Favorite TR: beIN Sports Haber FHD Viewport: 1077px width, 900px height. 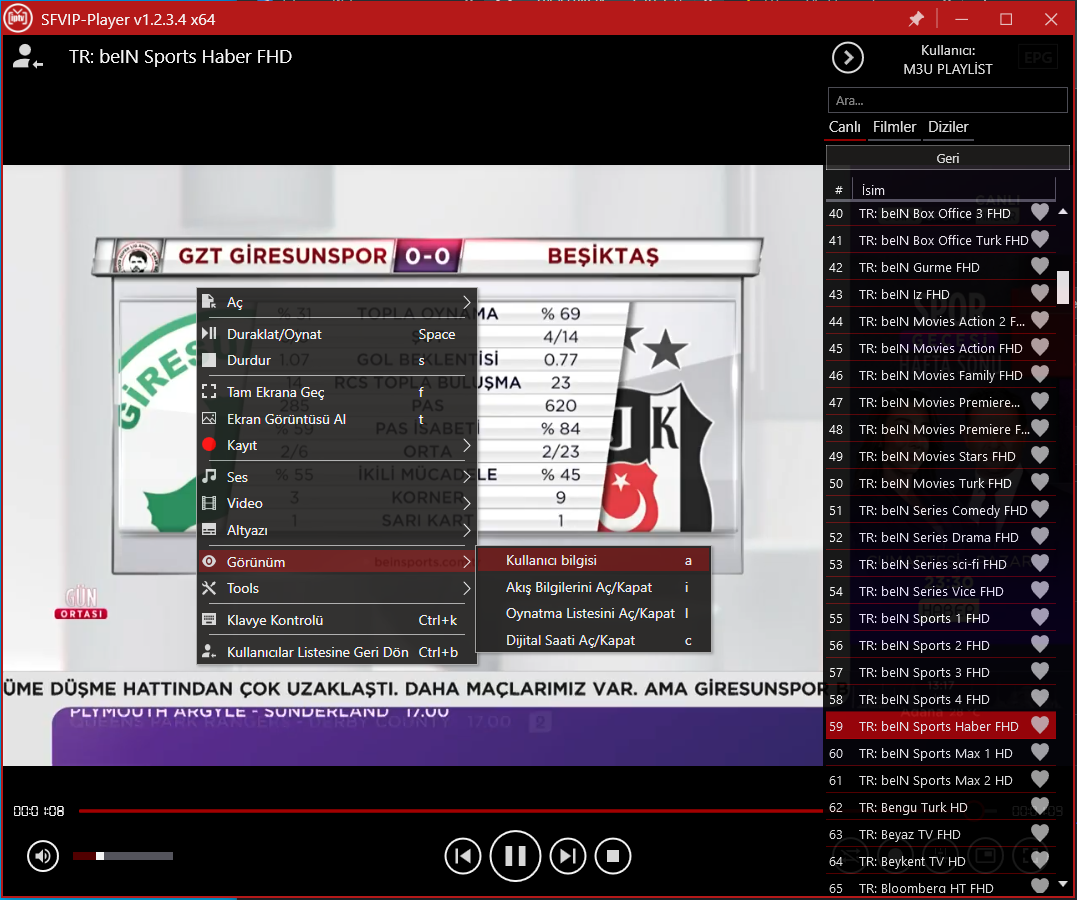[1040, 725]
